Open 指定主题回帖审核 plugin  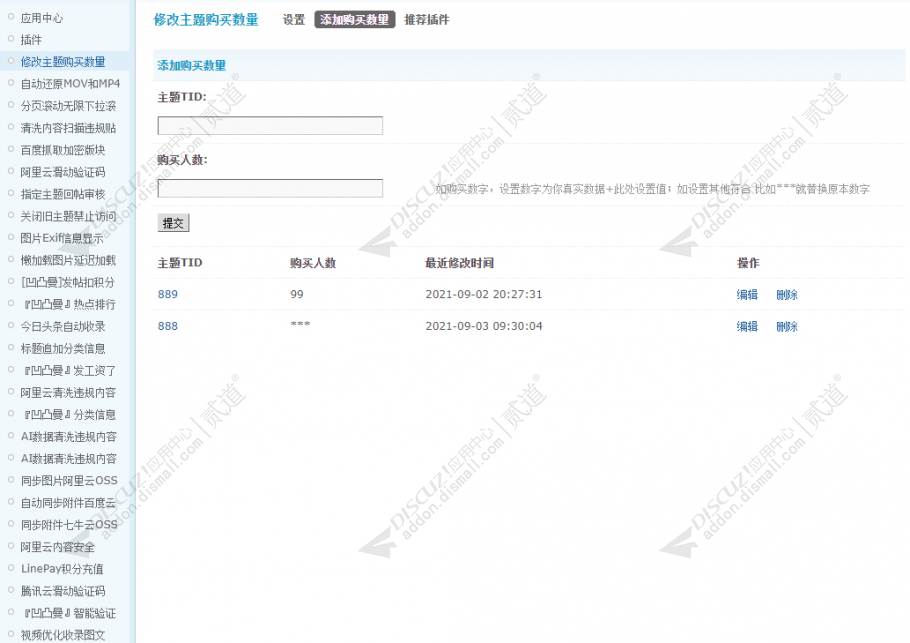63,194
